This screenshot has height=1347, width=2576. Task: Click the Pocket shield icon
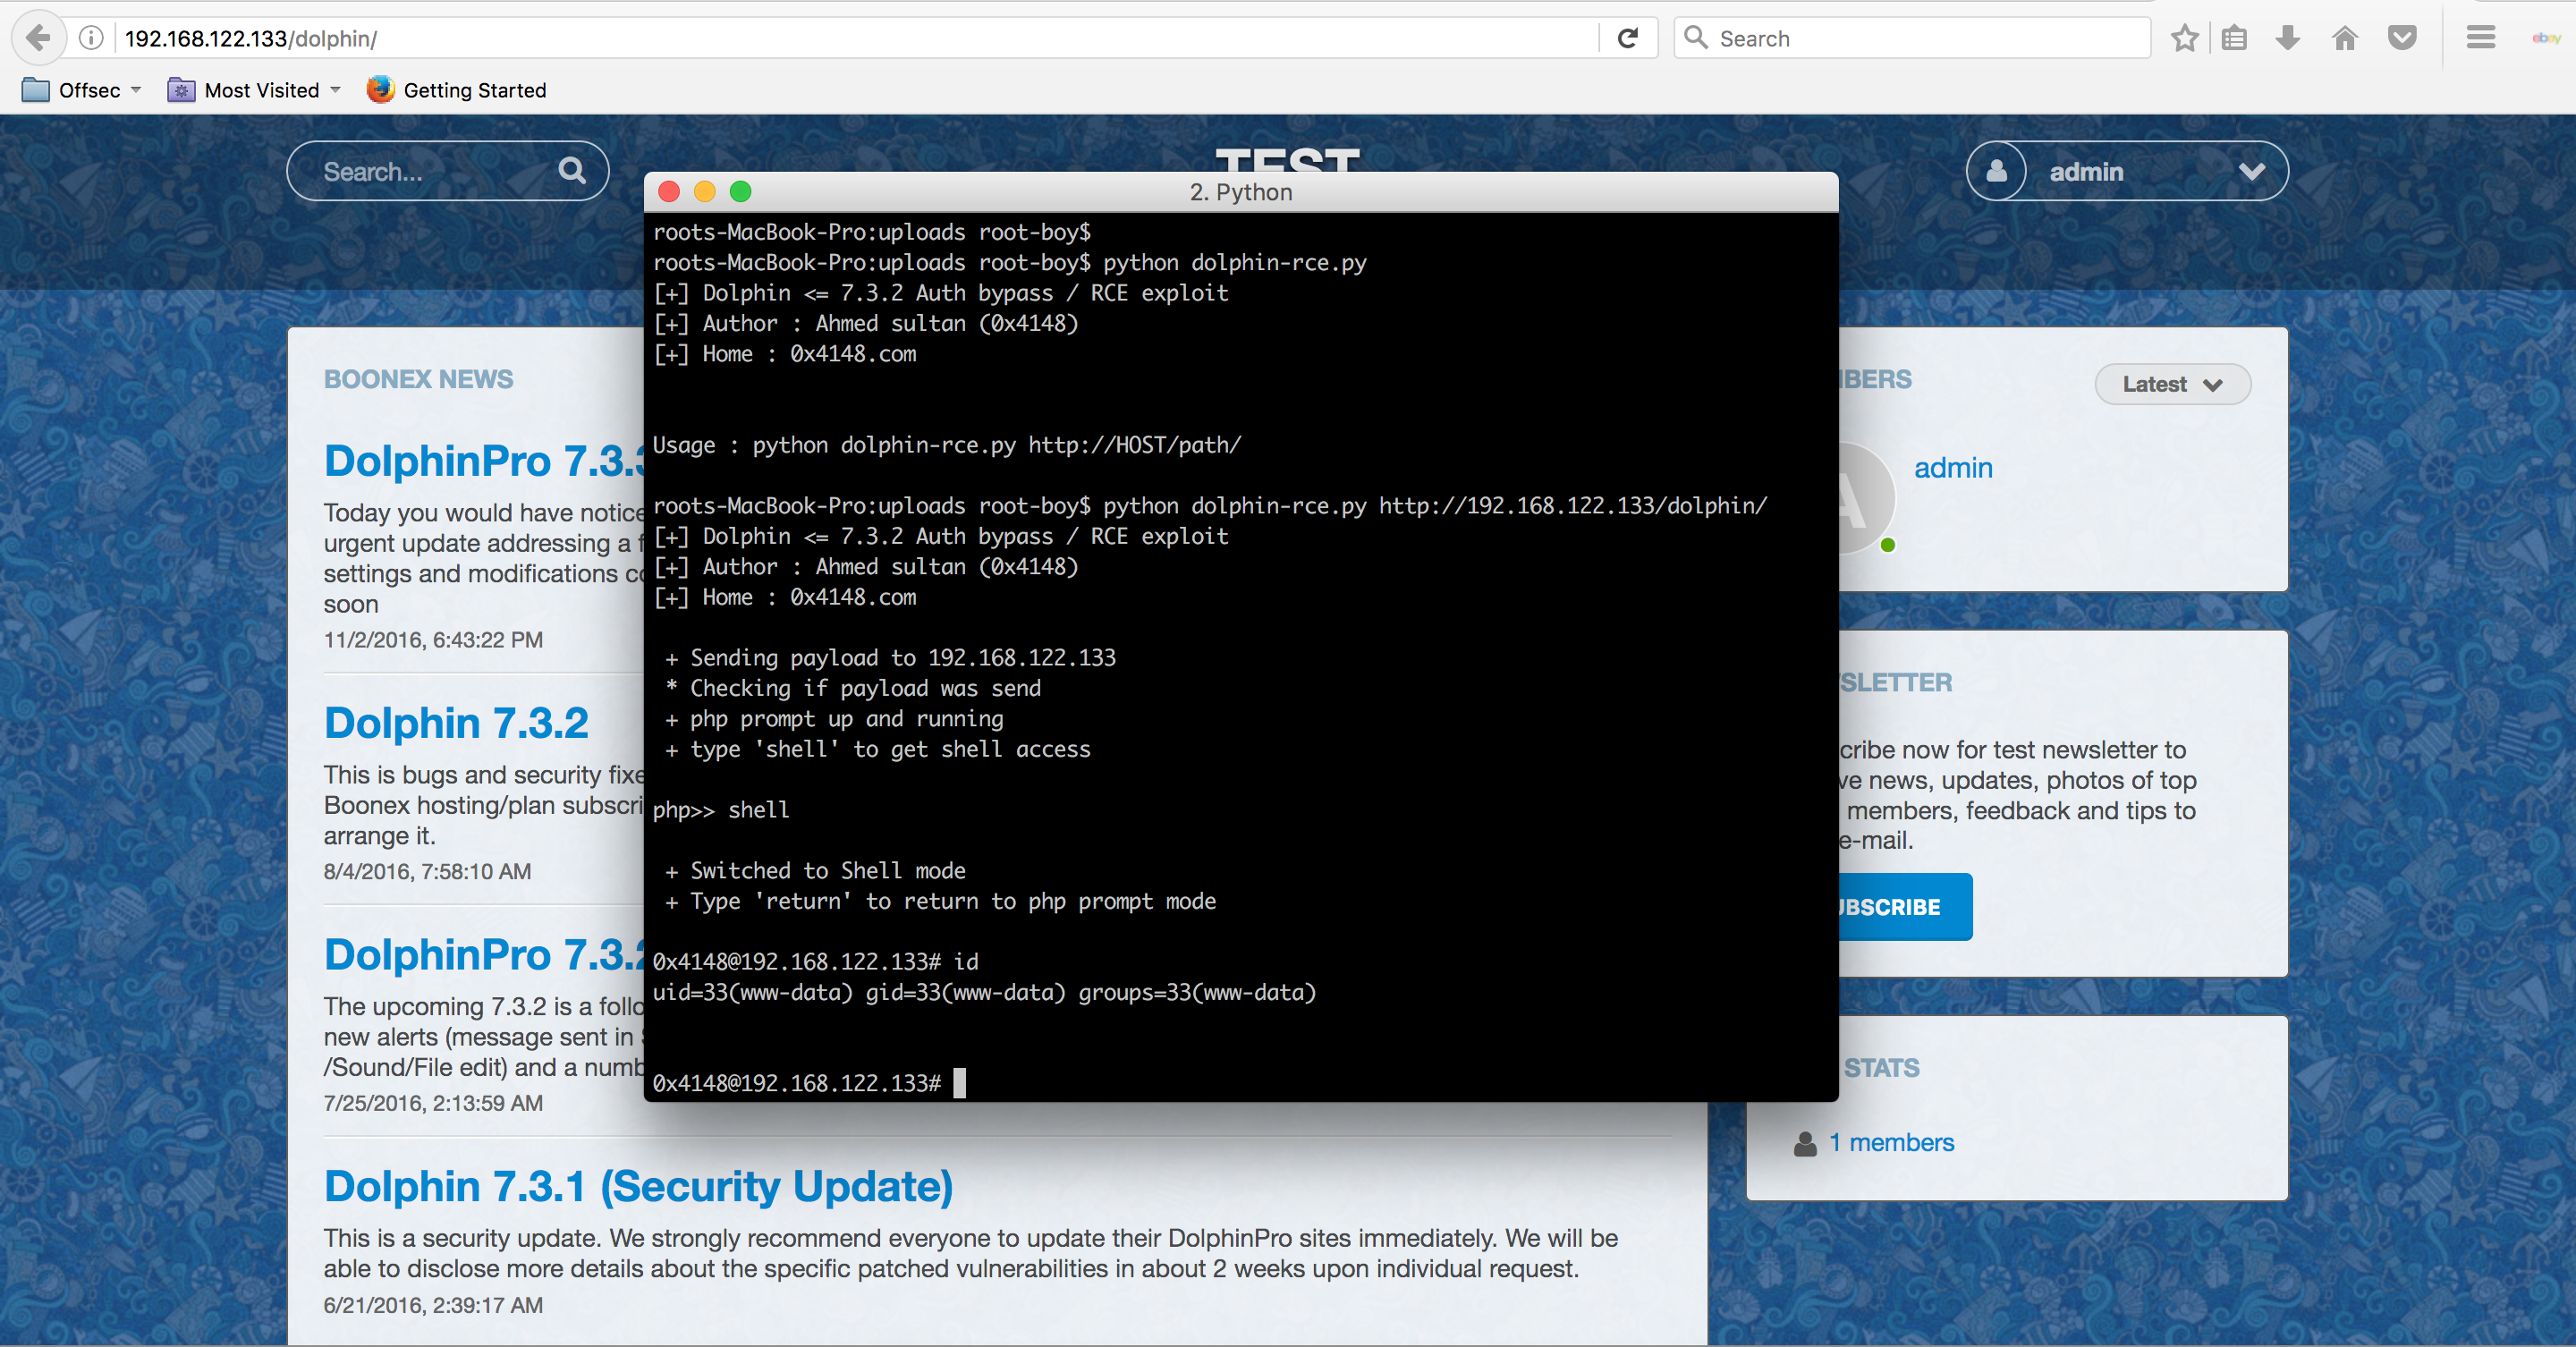click(x=2402, y=38)
